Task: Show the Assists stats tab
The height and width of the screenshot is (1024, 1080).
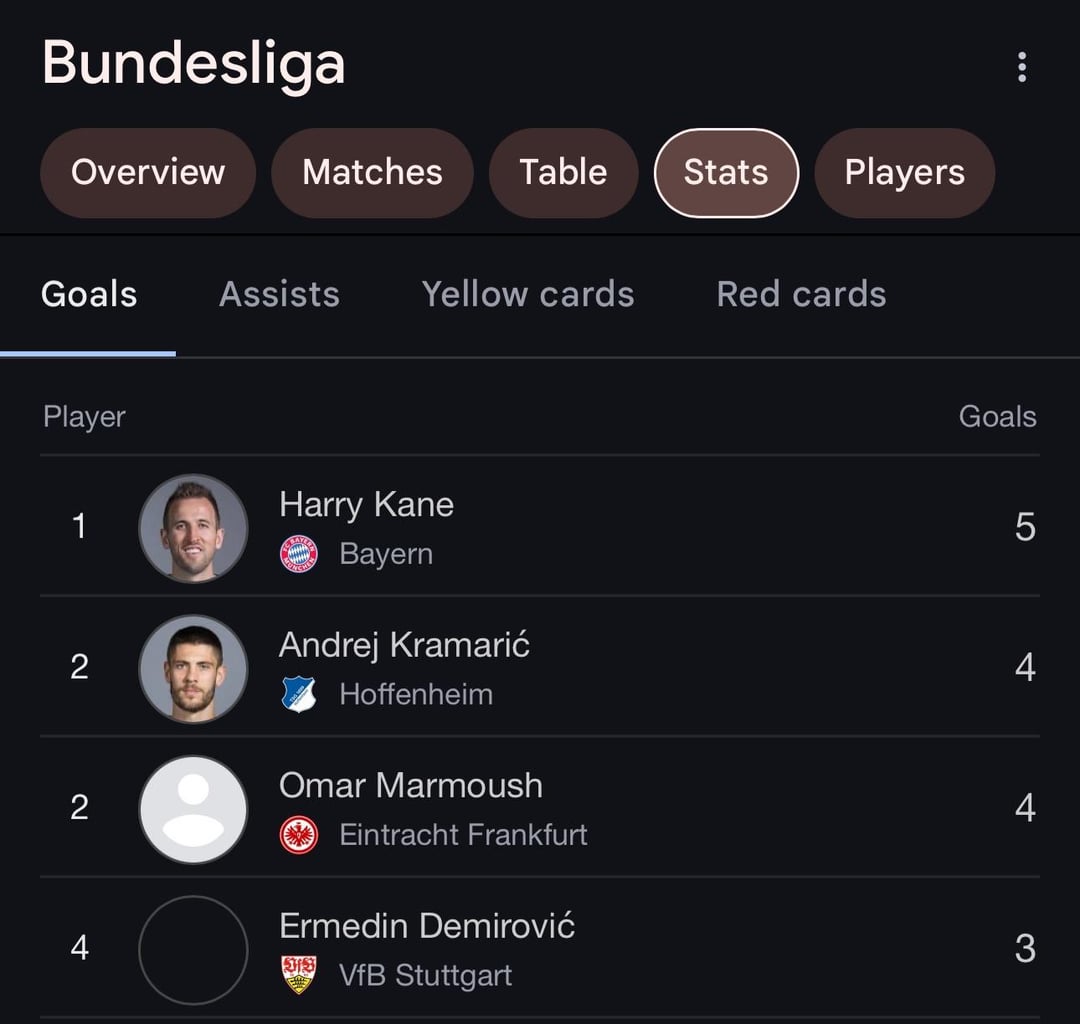Action: point(280,295)
